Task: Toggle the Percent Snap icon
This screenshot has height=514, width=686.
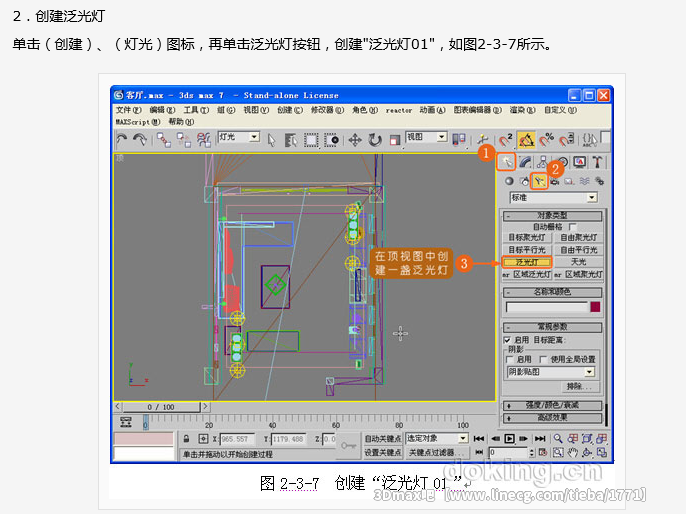Action: [x=546, y=140]
